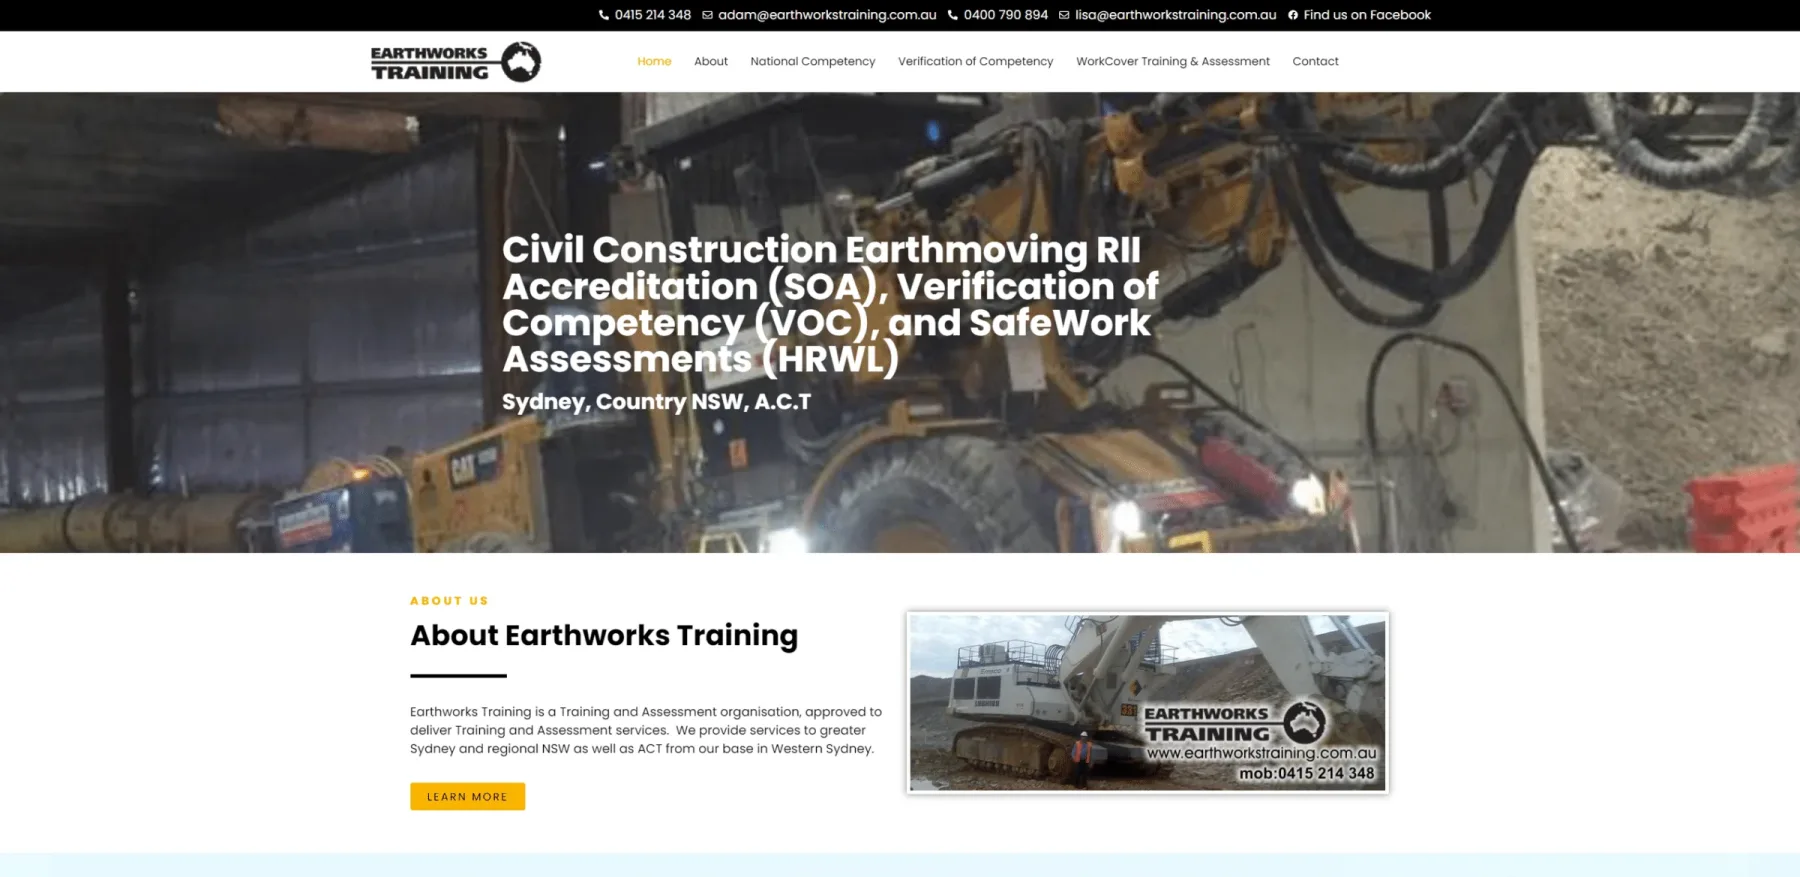The height and width of the screenshot is (877, 1800).
Task: Email lisa@earthworkstraining.com.au link
Action: (1176, 15)
